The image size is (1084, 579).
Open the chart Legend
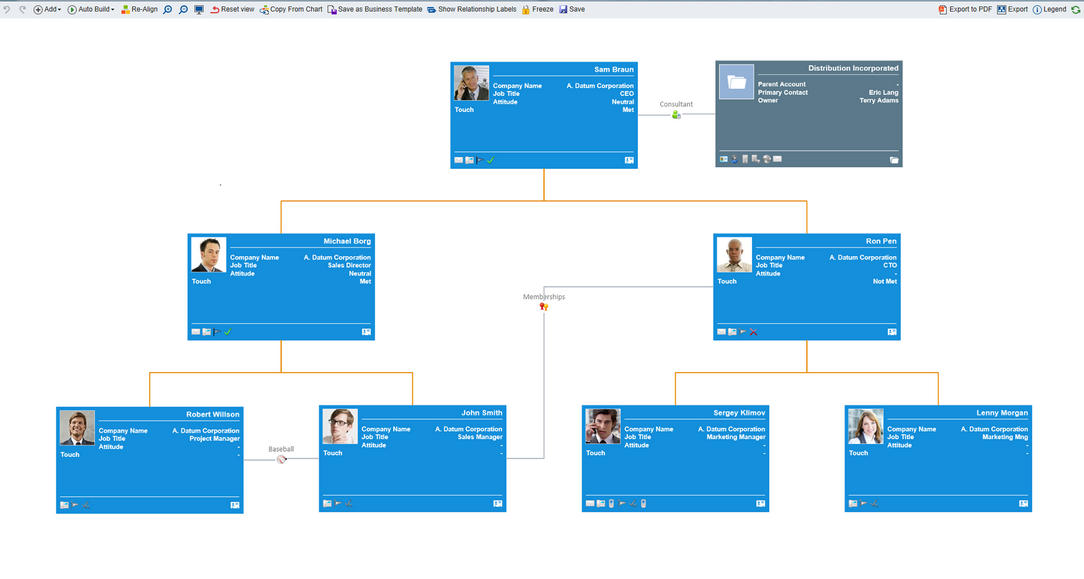pyautogui.click(x=1049, y=9)
